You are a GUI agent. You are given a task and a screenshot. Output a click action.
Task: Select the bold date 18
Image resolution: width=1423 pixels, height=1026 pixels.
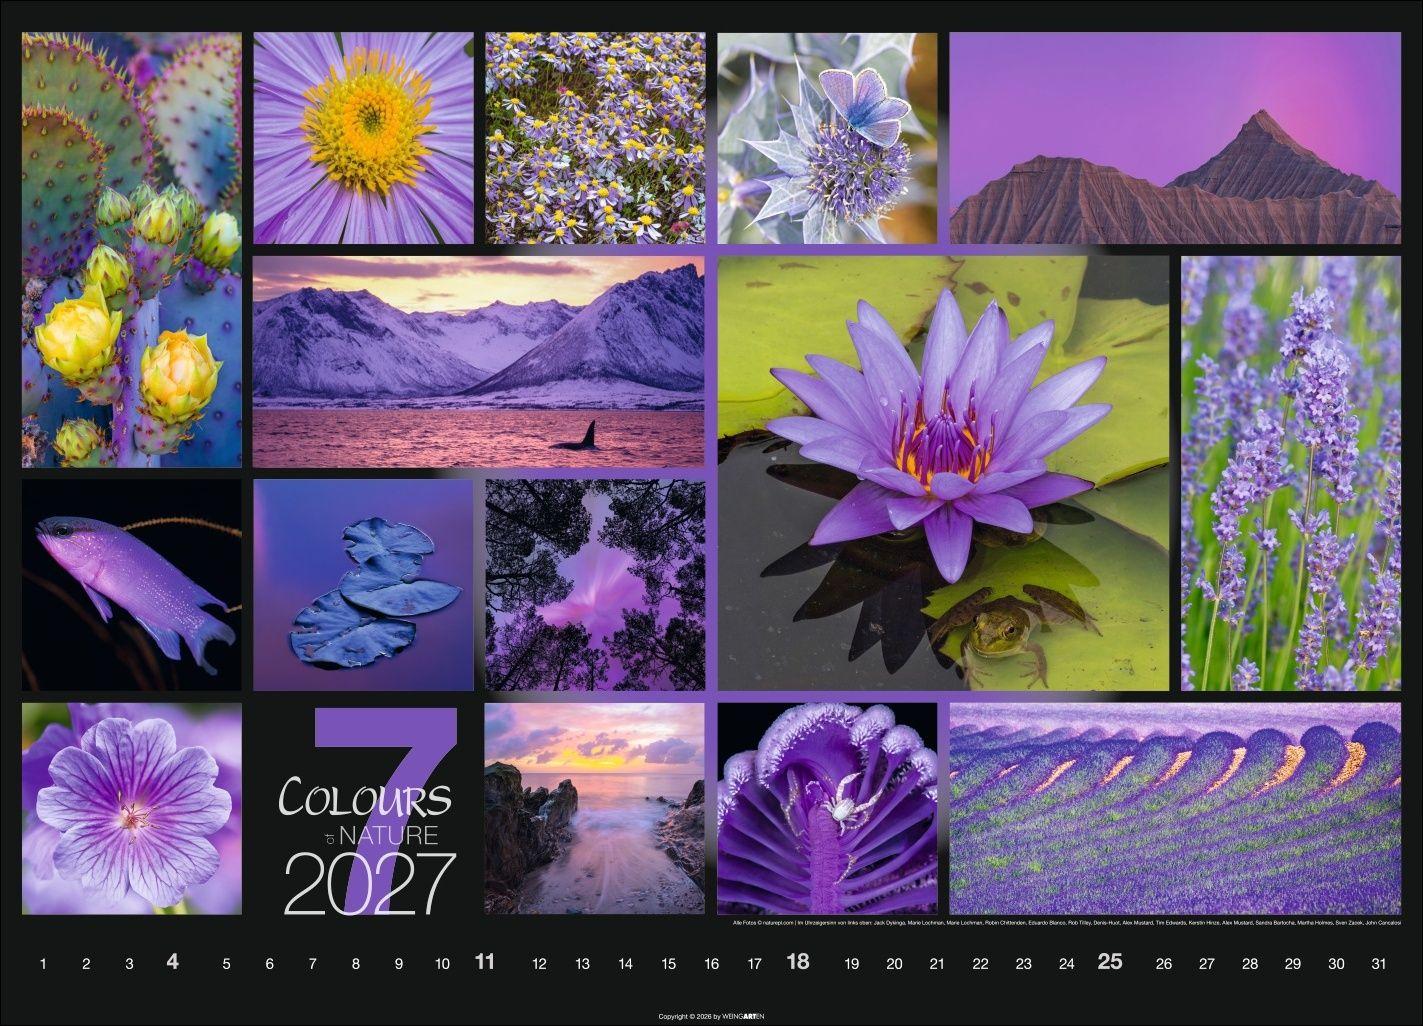tap(798, 961)
